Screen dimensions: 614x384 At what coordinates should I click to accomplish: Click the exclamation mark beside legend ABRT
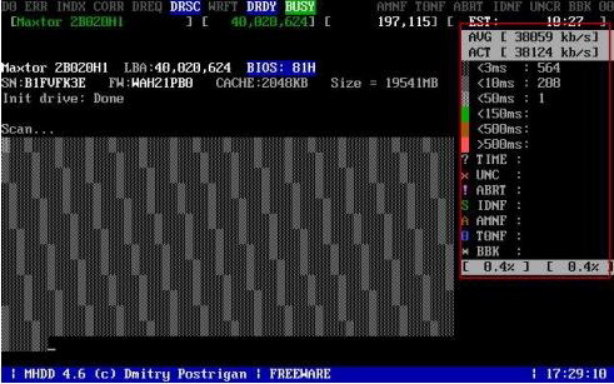click(x=465, y=190)
